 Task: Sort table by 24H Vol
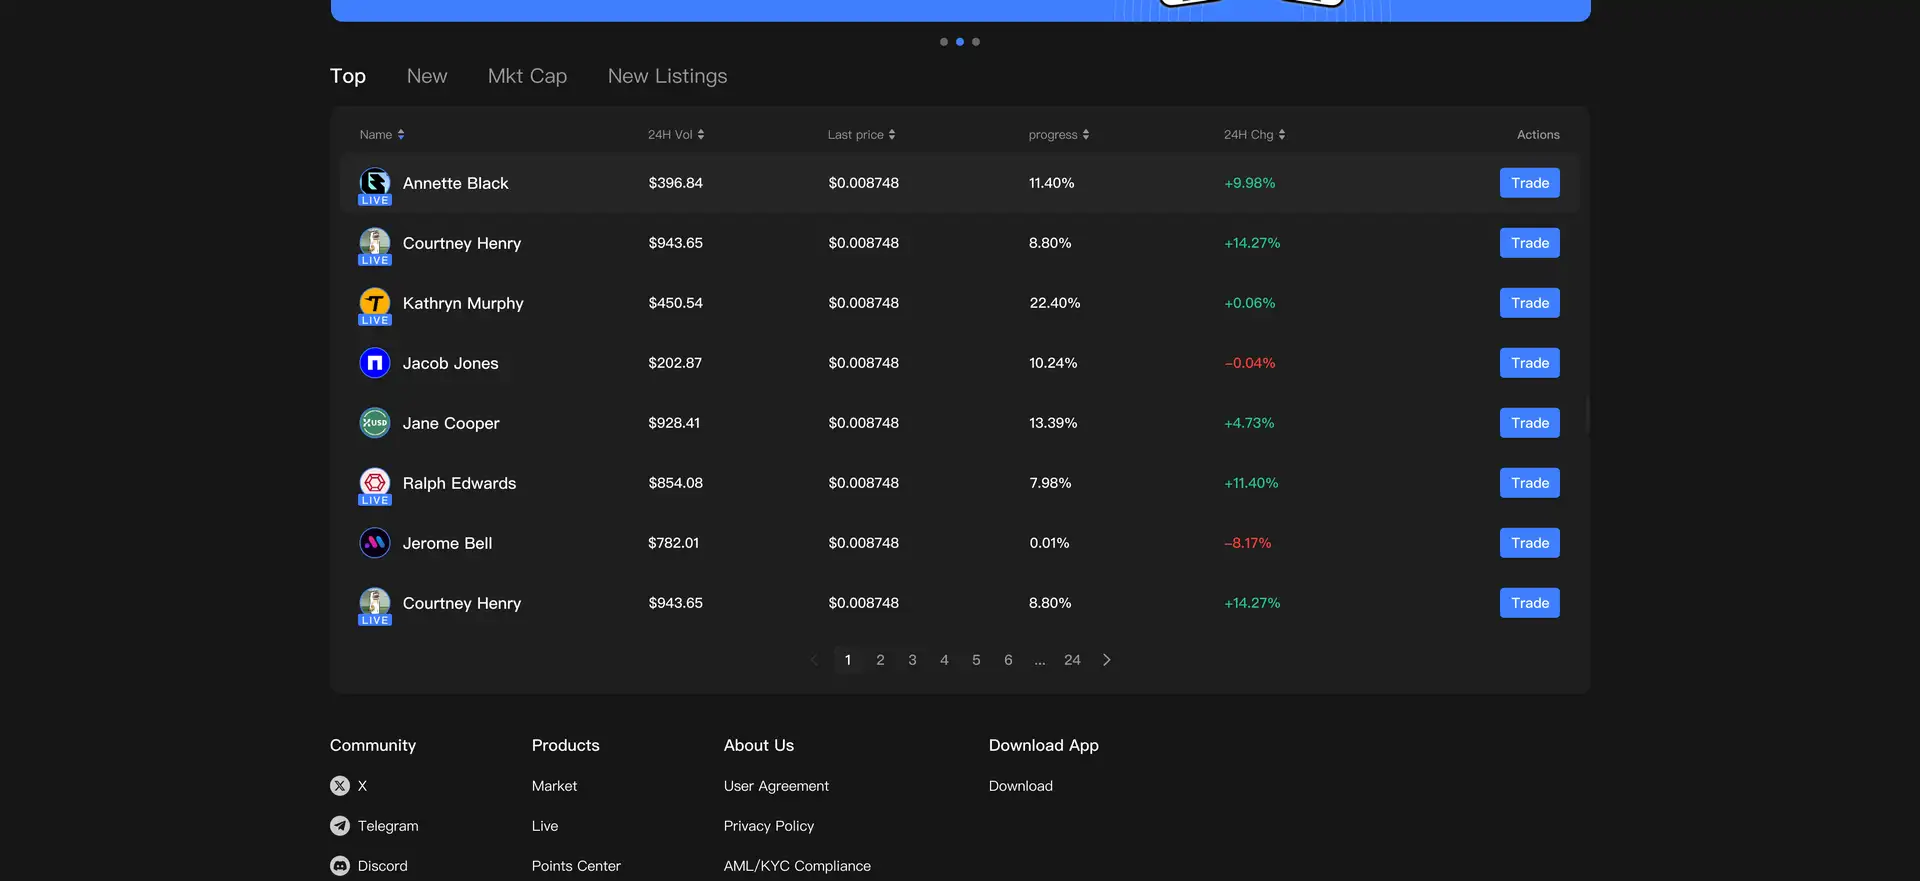(676, 135)
